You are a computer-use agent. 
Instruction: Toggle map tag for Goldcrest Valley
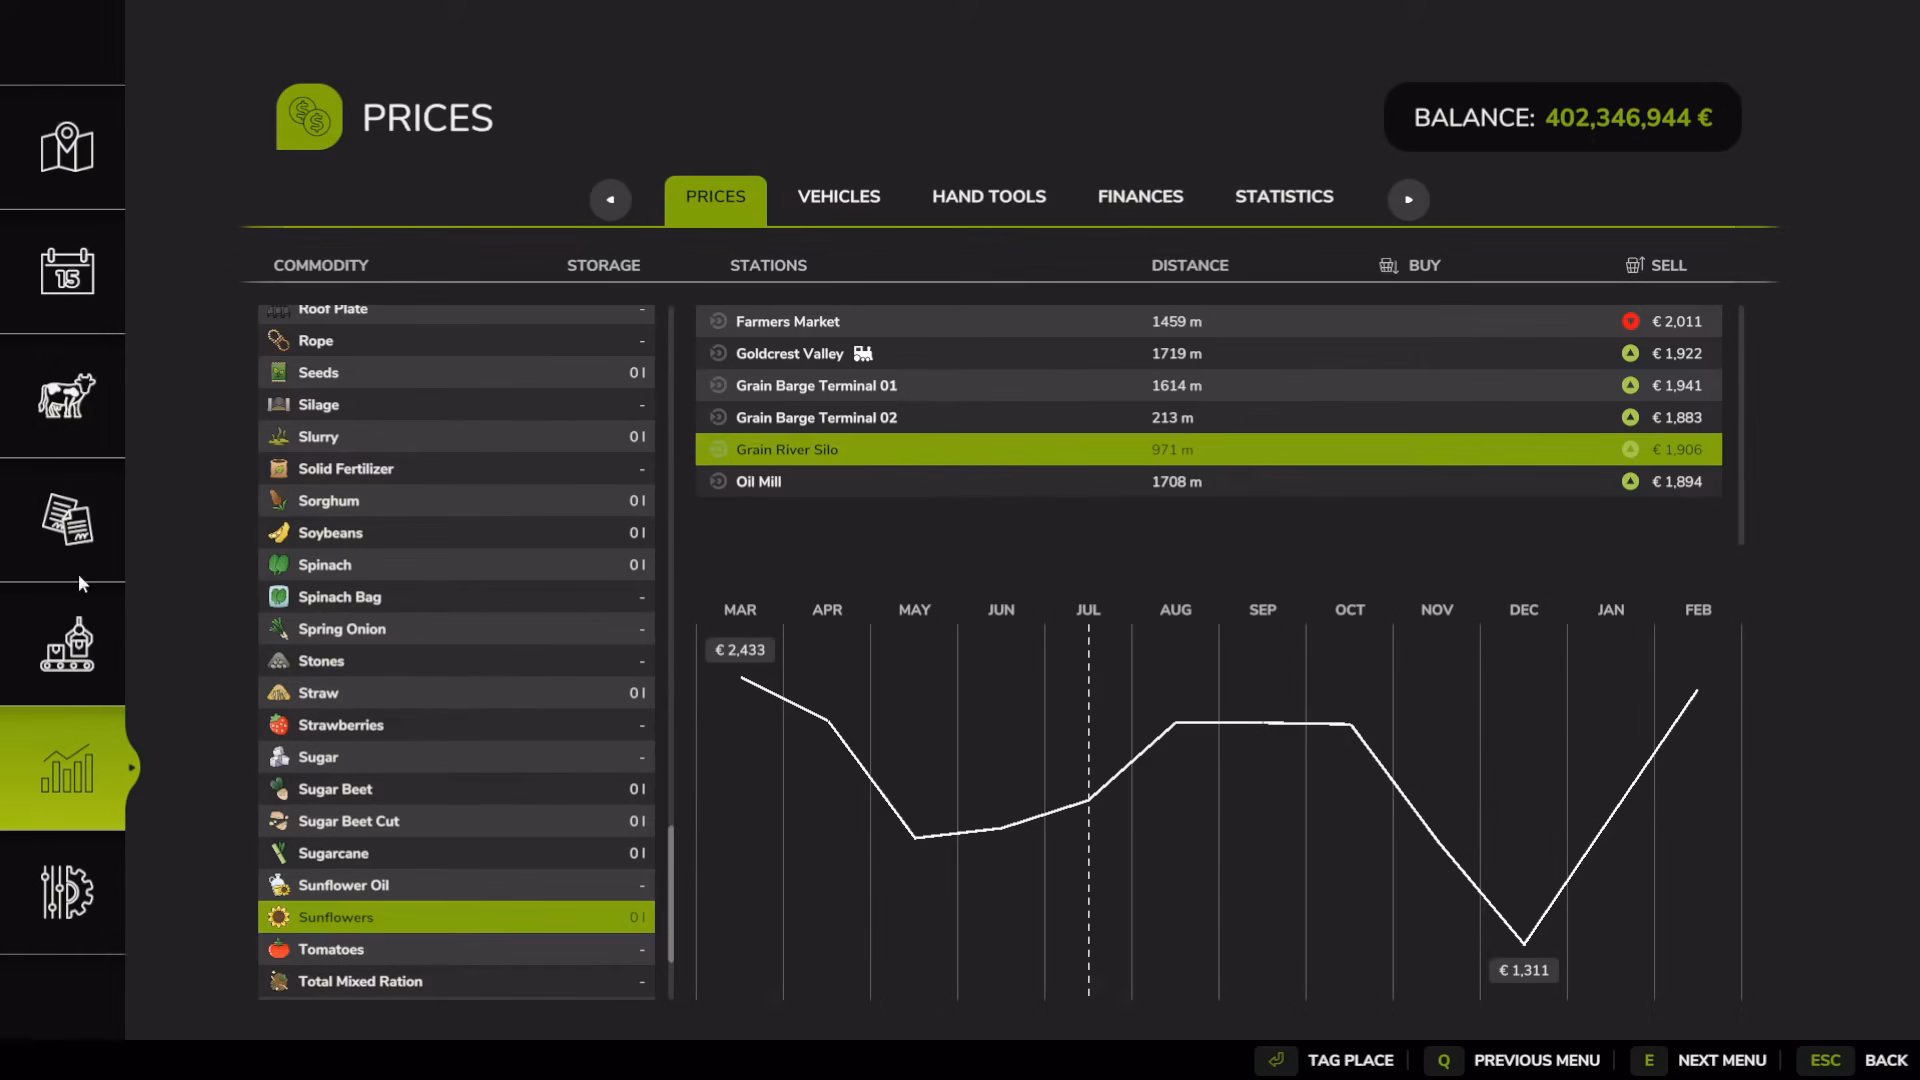coord(717,353)
